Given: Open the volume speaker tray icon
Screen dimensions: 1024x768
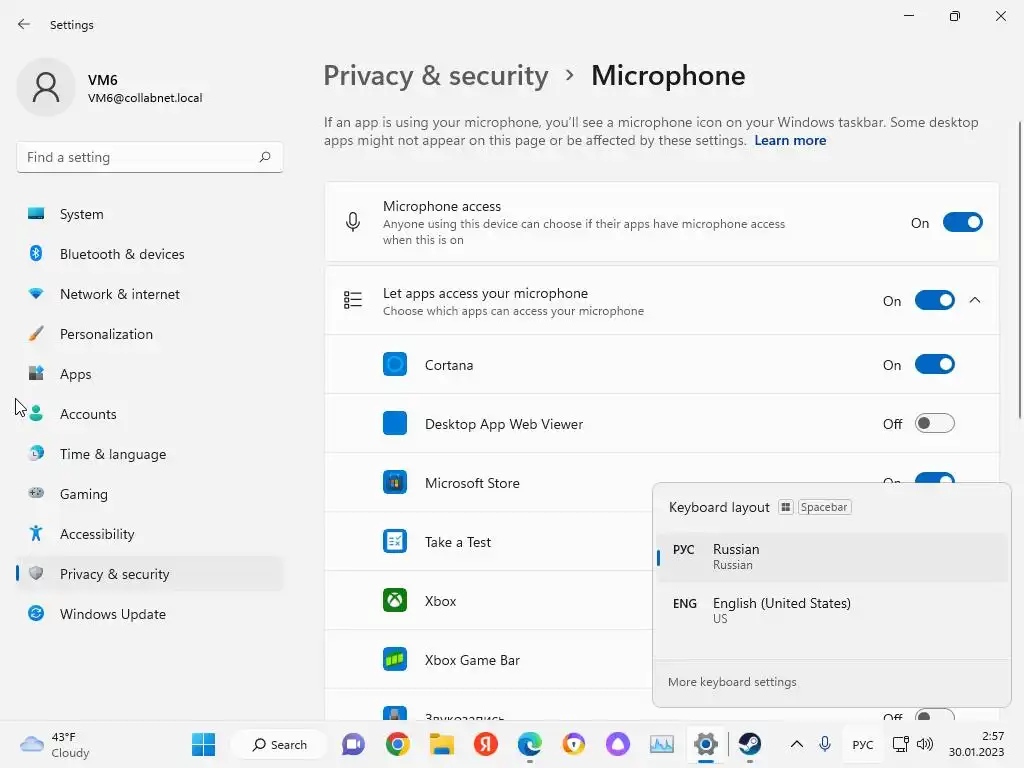Looking at the screenshot, I should (x=925, y=744).
